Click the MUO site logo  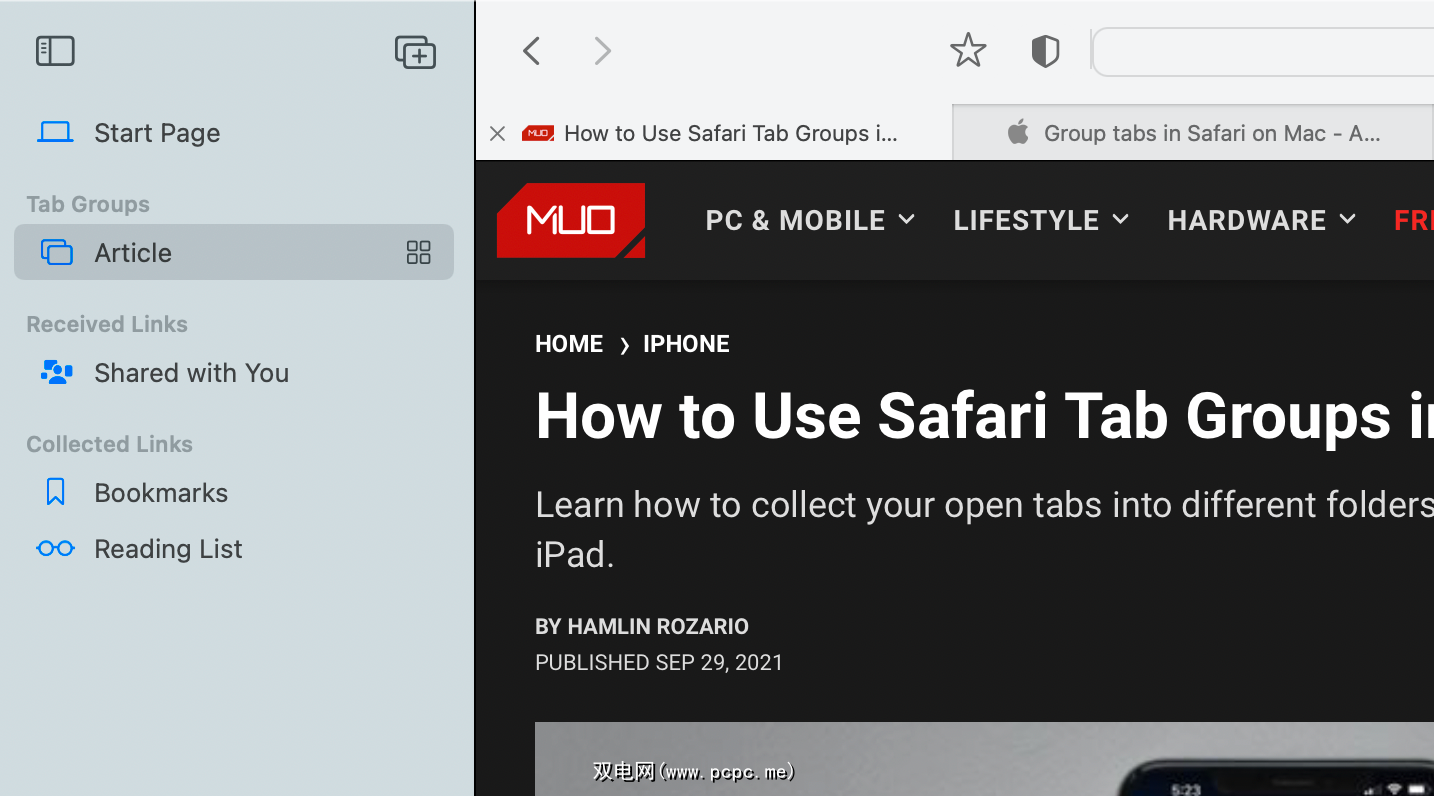coord(570,220)
